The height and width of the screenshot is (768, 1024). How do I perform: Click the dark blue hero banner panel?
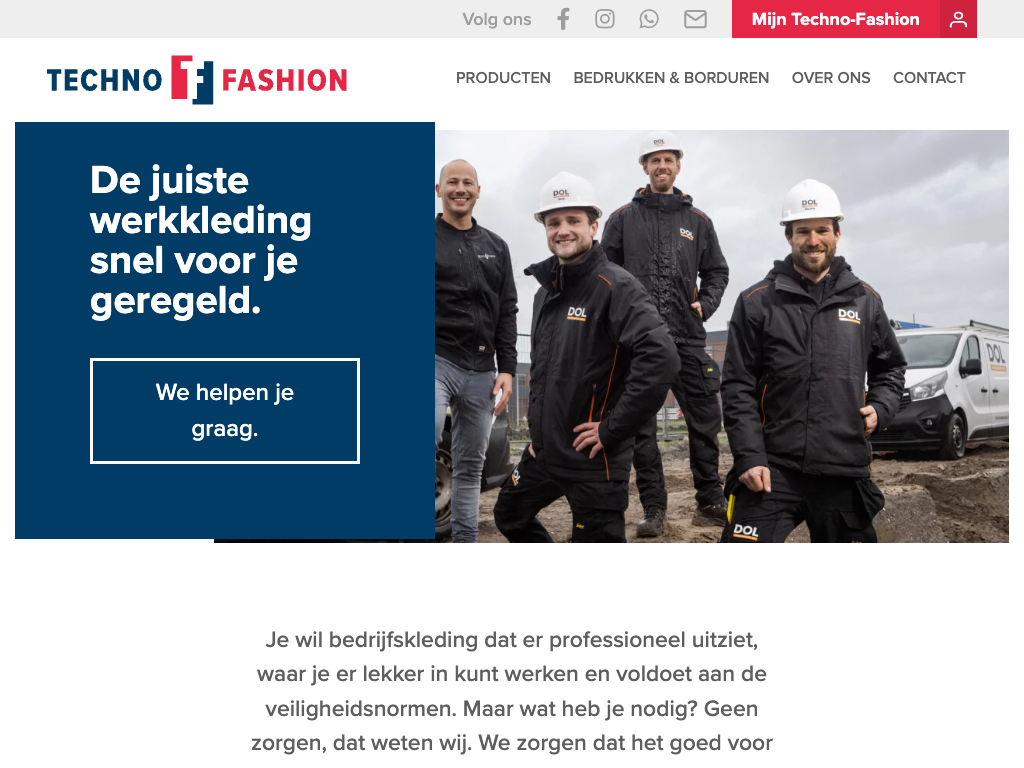point(225,330)
